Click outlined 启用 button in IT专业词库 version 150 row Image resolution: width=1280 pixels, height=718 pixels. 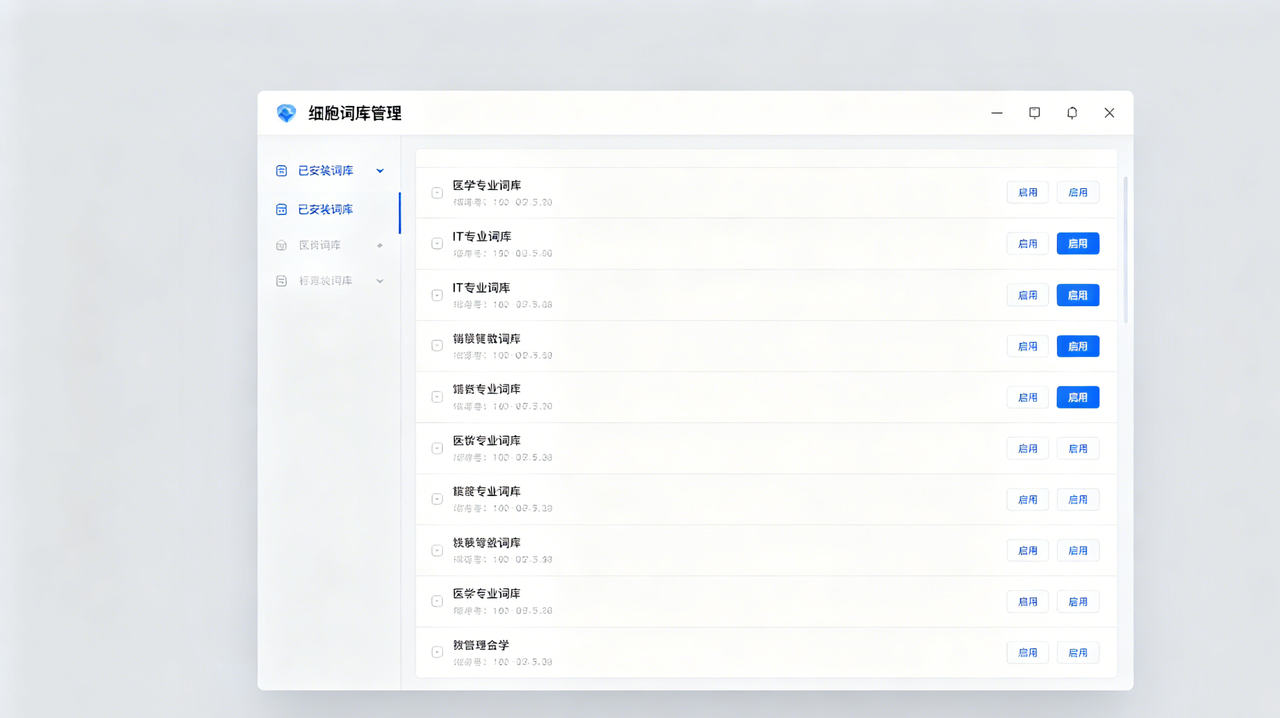1028,243
